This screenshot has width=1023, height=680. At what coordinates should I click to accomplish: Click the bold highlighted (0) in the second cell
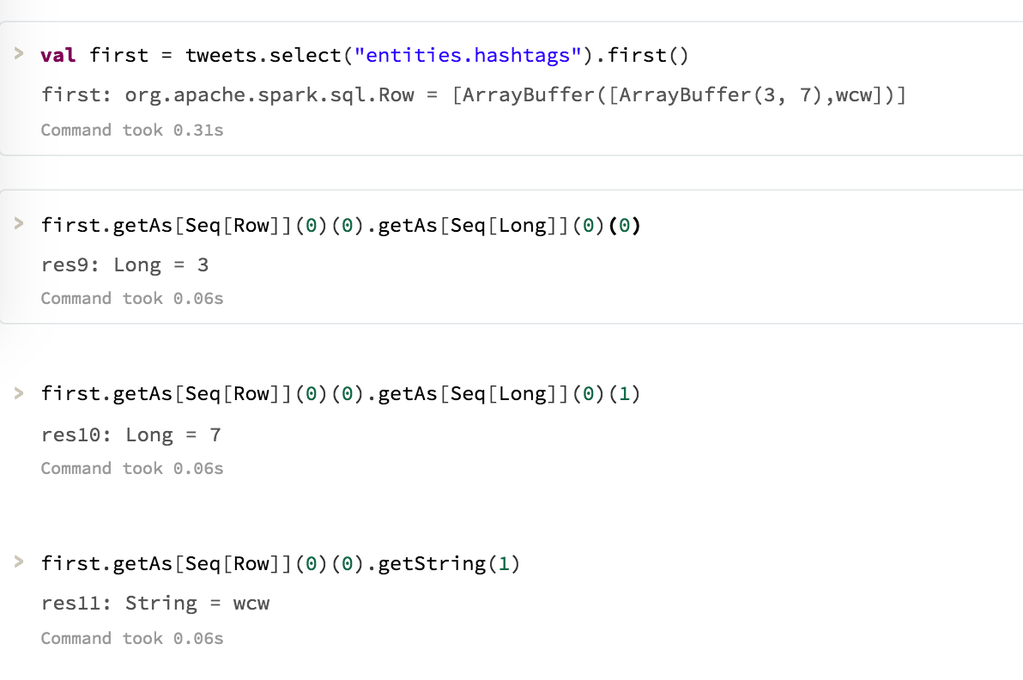pyautogui.click(x=624, y=225)
